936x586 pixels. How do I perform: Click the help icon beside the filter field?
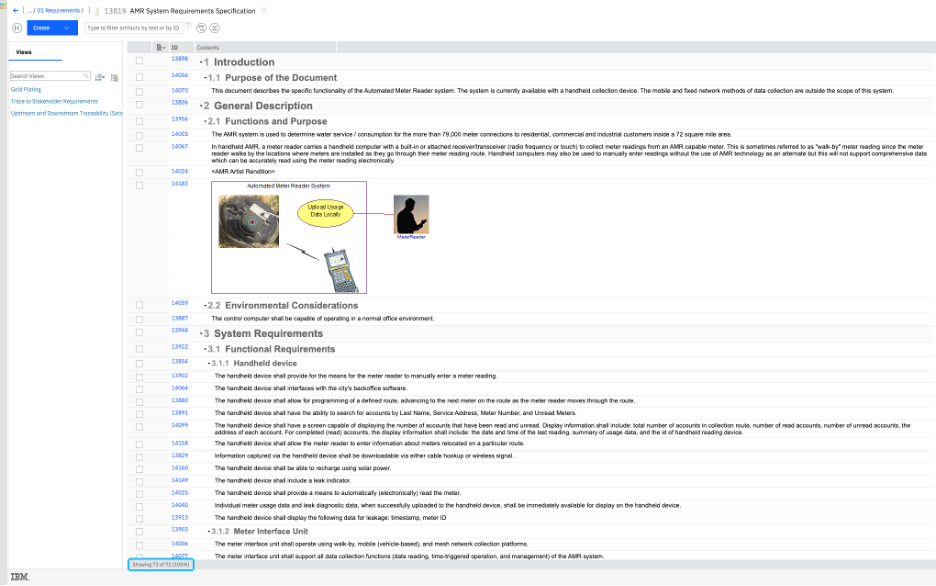point(188,26)
